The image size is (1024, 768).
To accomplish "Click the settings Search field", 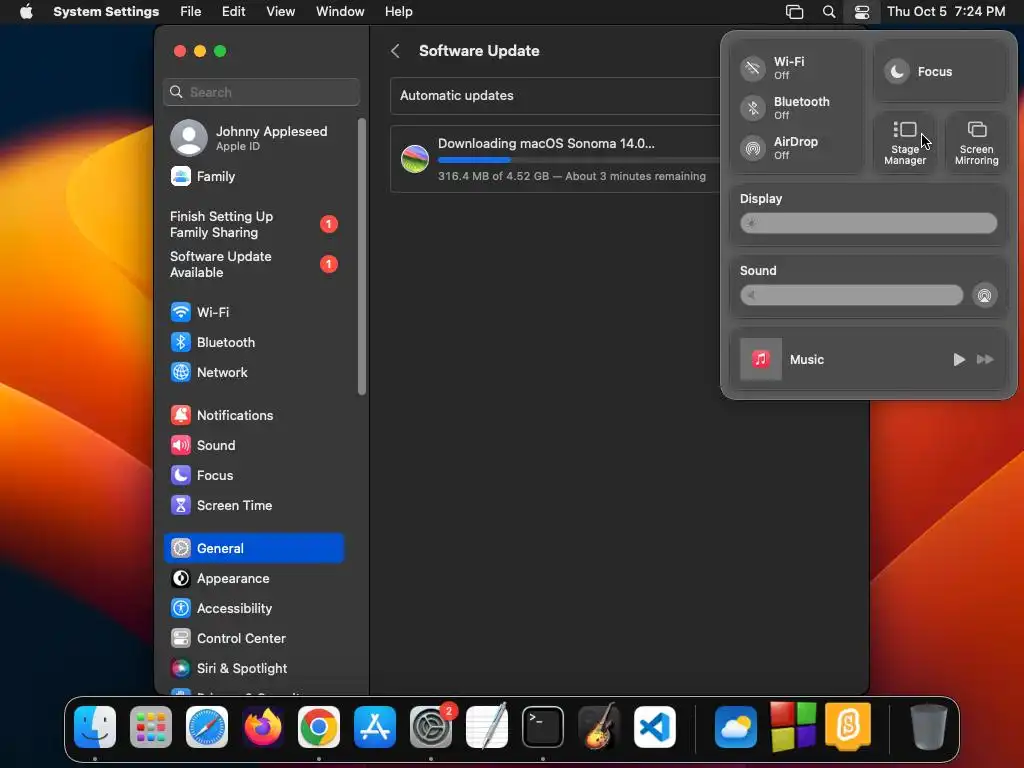I will [x=261, y=92].
